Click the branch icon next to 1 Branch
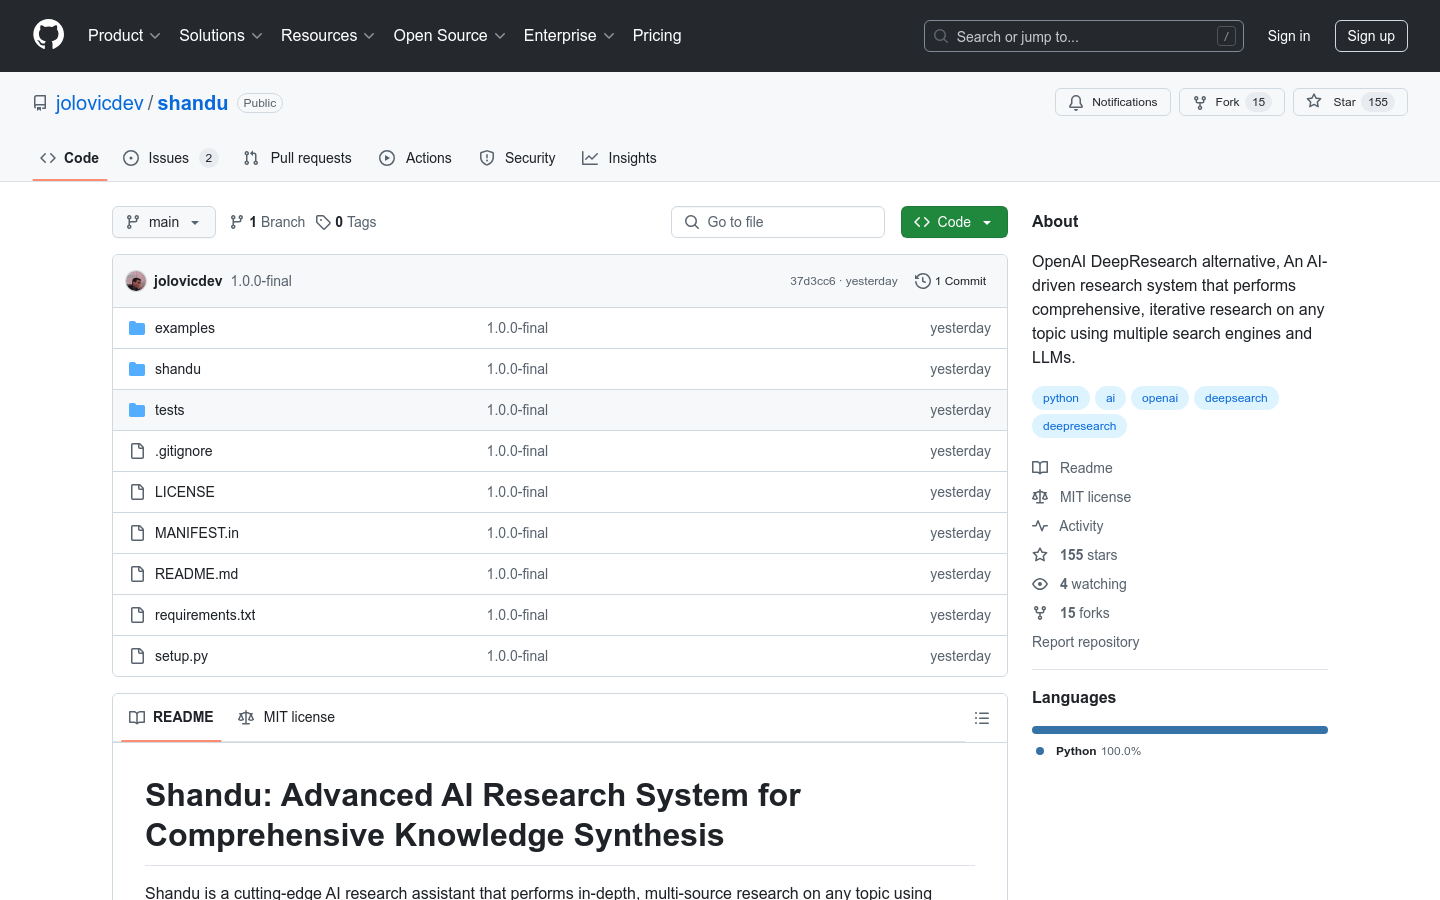Screen dimensions: 1440x900 [x=237, y=222]
